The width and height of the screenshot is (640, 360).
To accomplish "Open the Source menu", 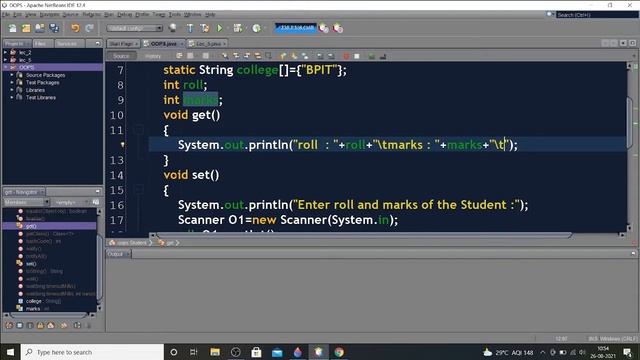I will [70, 15].
